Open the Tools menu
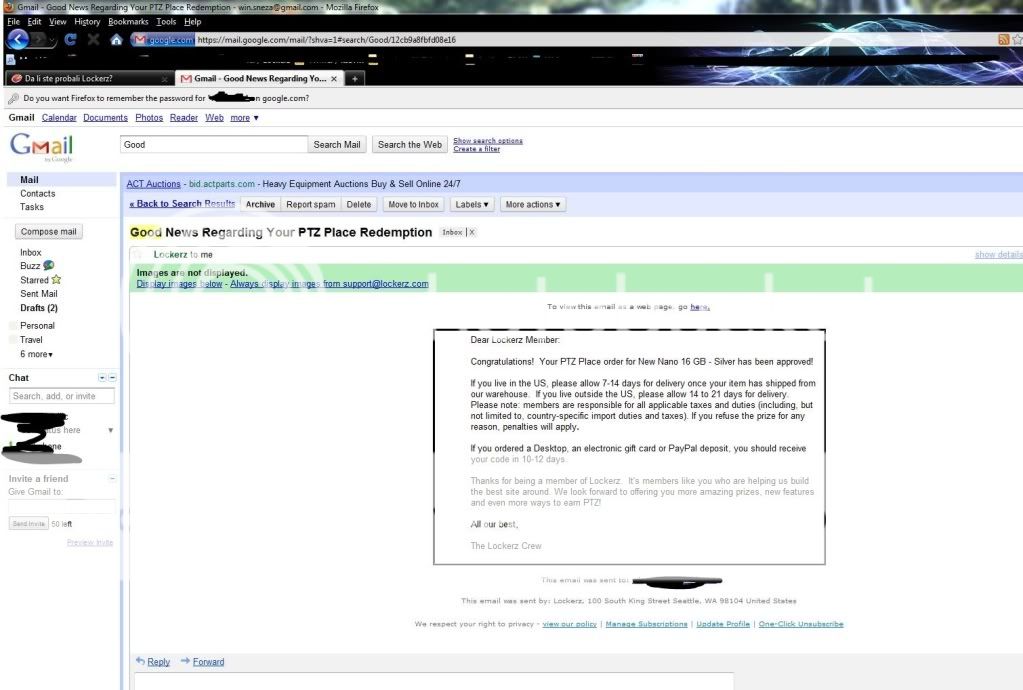The height and width of the screenshot is (690, 1023). [x=166, y=22]
